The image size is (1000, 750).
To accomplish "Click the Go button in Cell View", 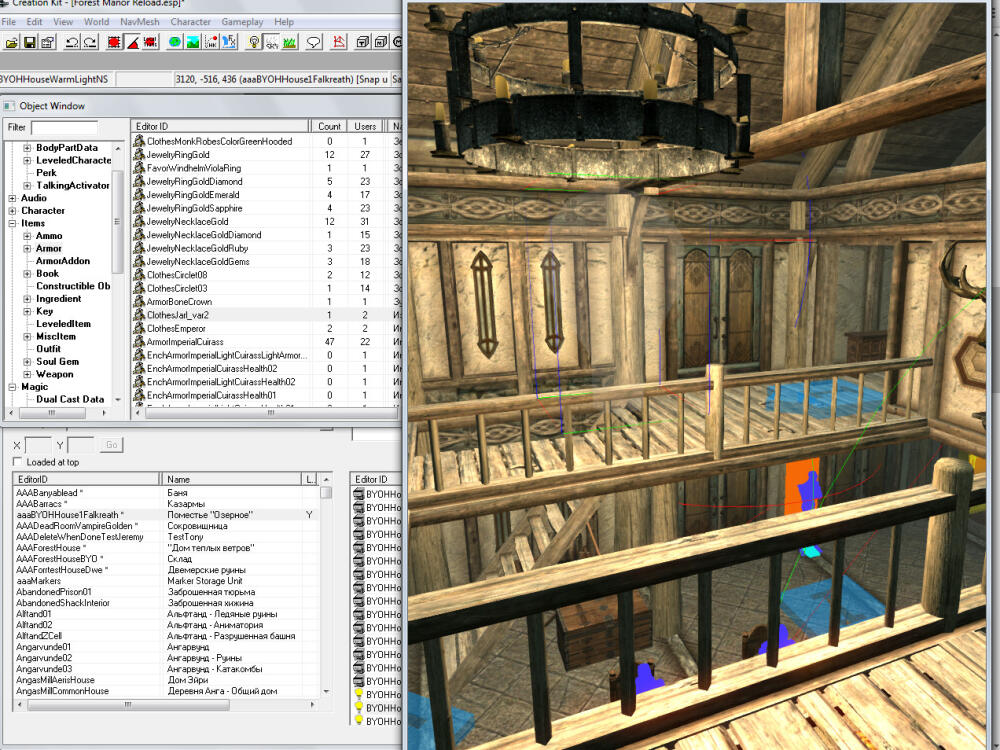I will pos(112,445).
